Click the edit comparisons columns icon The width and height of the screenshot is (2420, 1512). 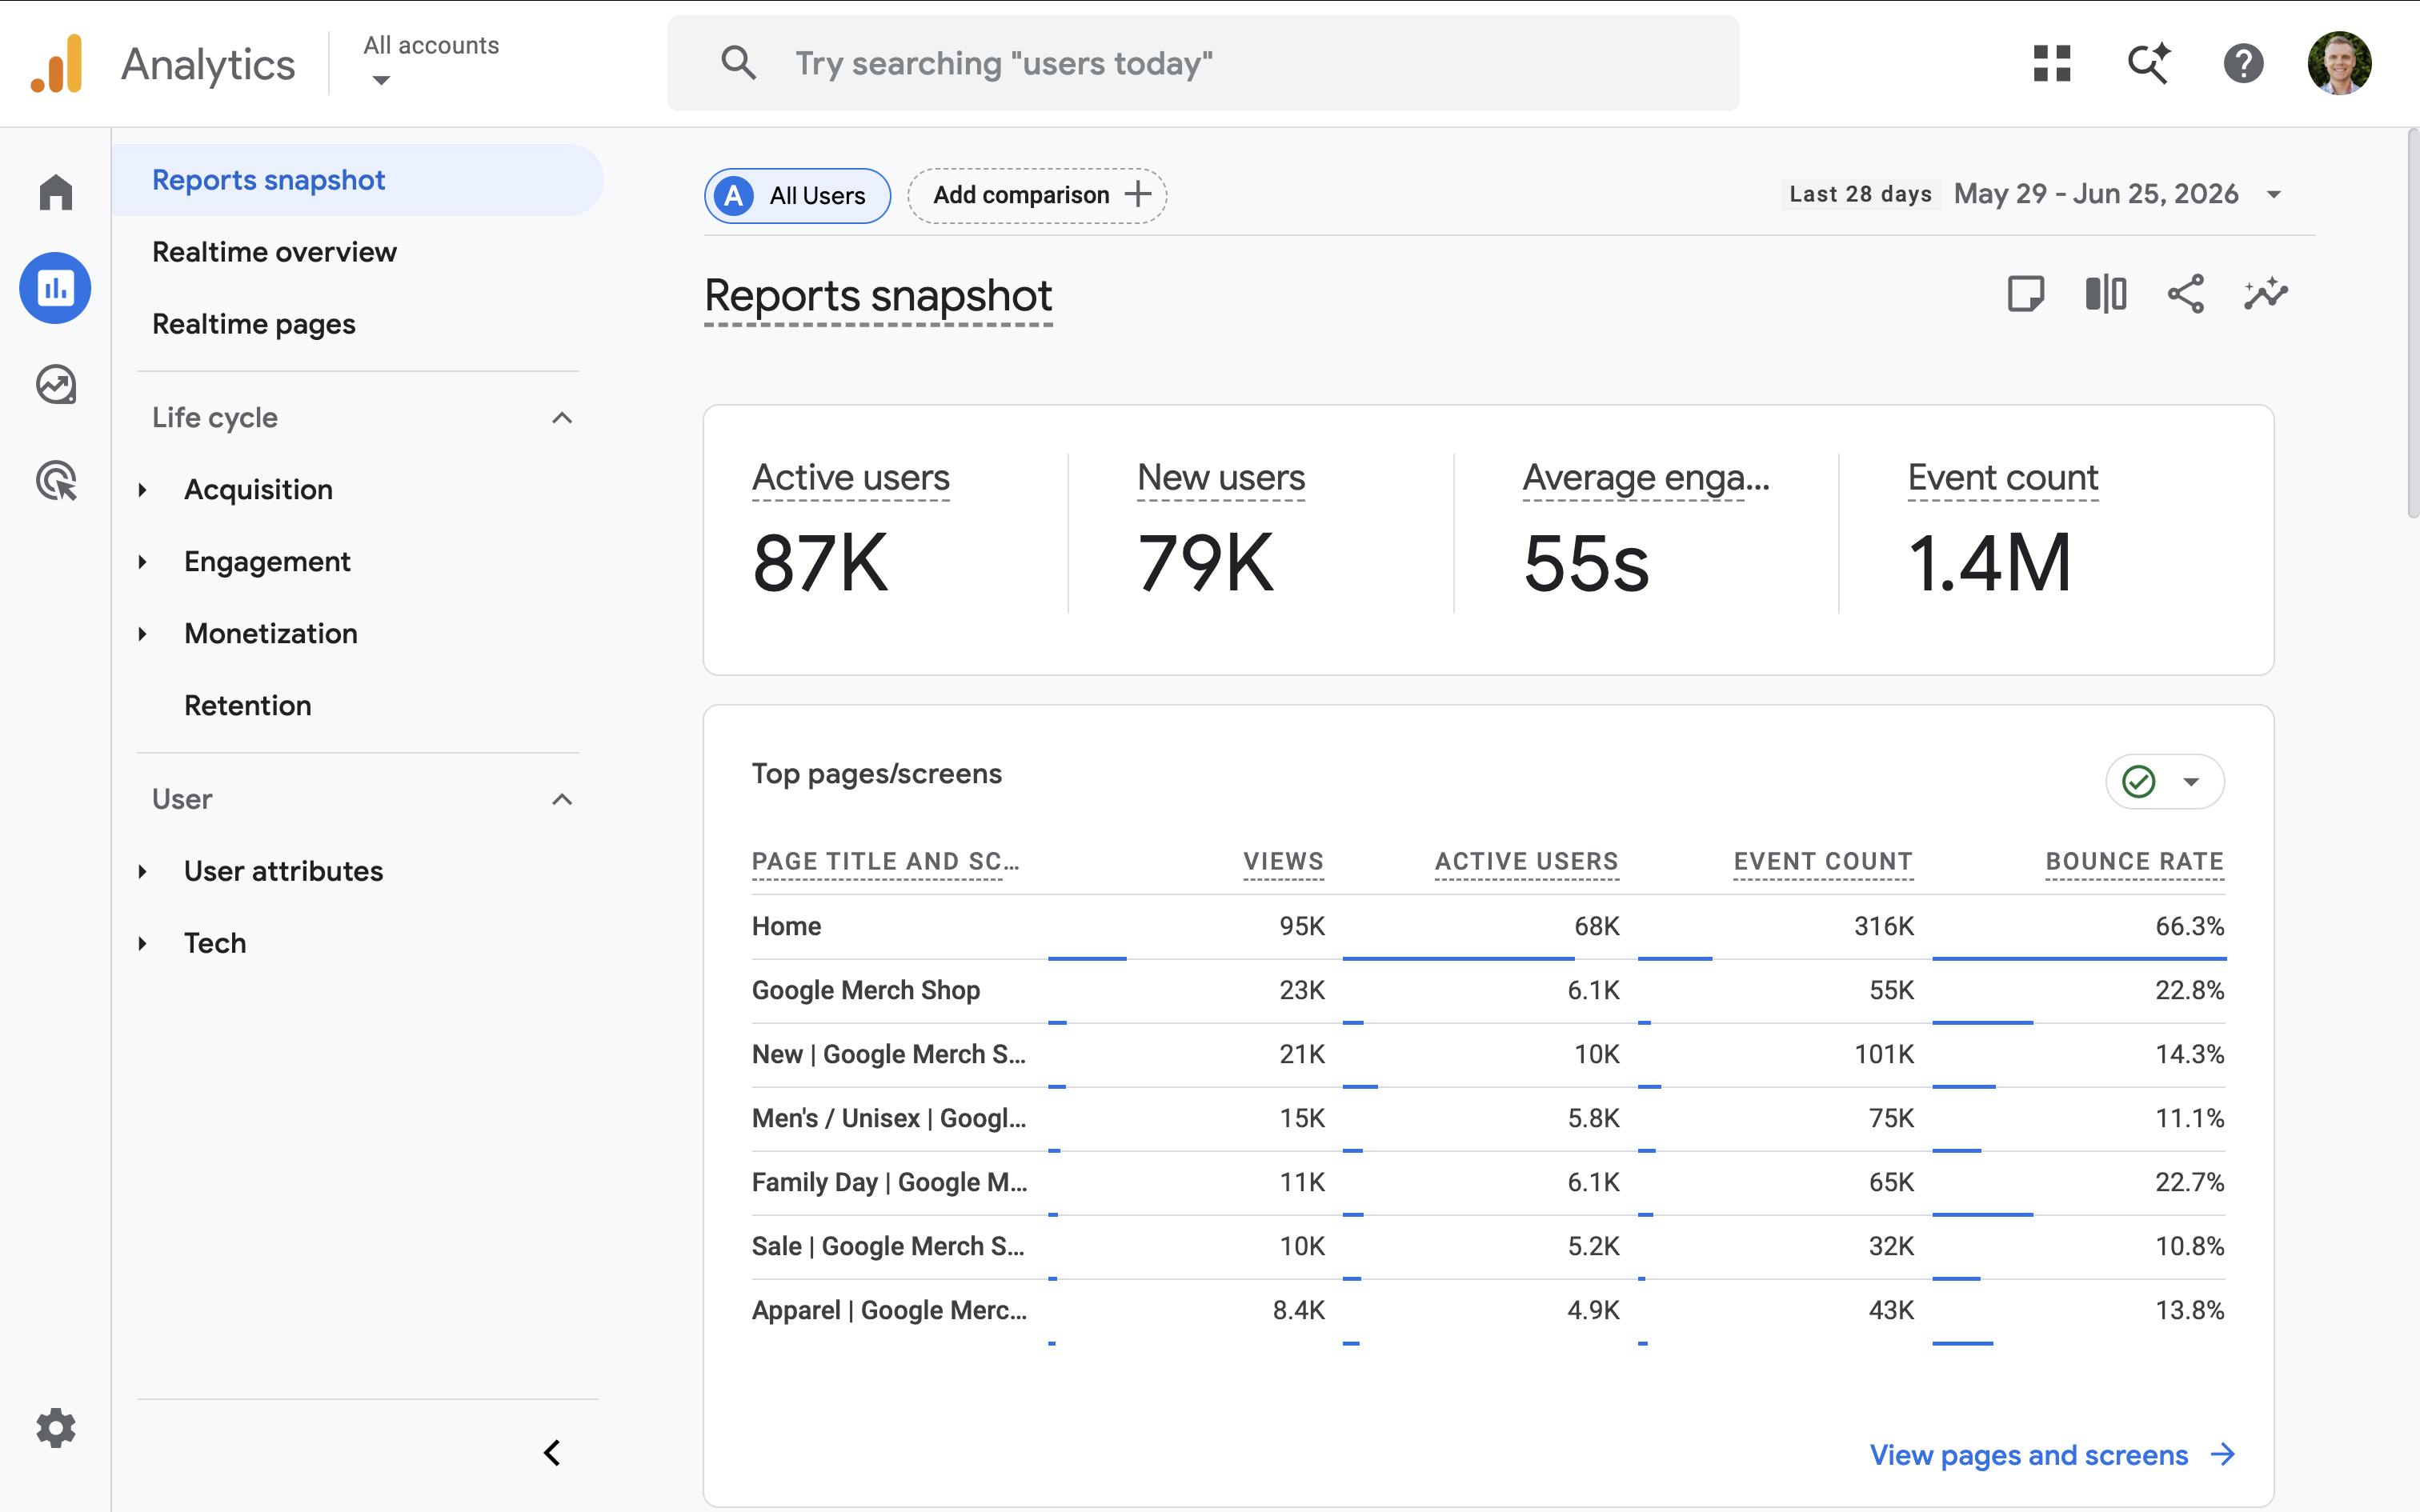(x=2106, y=294)
